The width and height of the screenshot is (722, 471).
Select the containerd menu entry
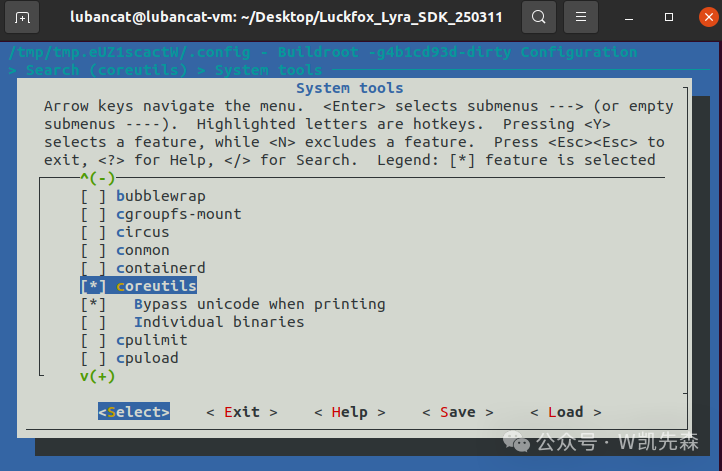click(x=160, y=268)
